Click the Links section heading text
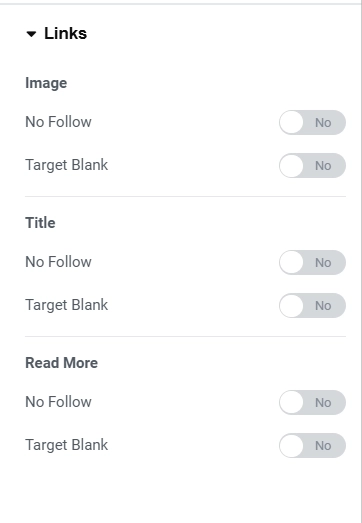Screen dimensions: 362x523 pos(65,33)
